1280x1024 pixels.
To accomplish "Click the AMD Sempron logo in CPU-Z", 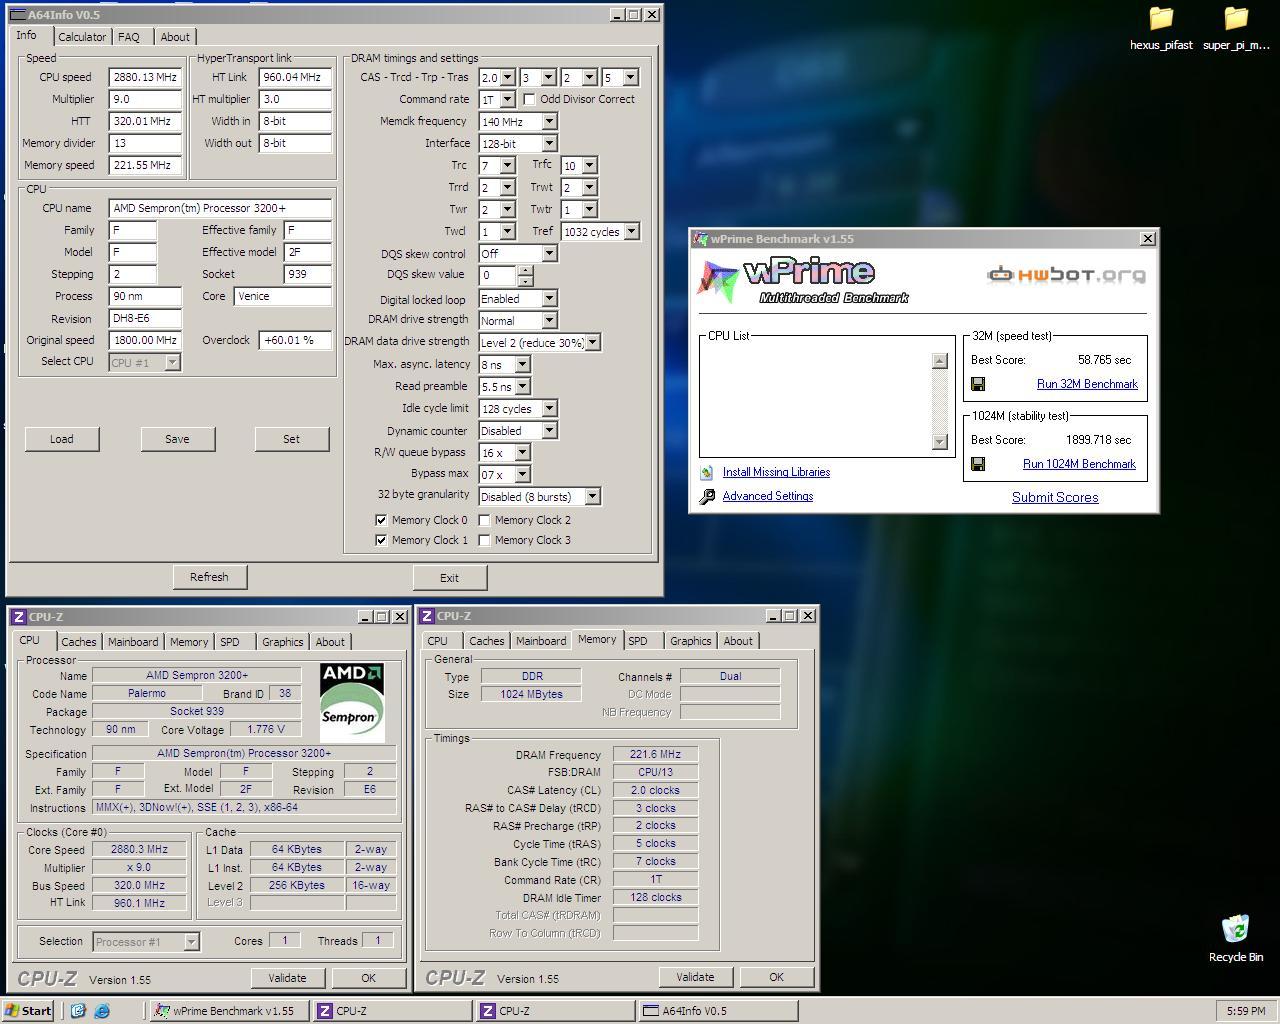I will tap(352, 701).
